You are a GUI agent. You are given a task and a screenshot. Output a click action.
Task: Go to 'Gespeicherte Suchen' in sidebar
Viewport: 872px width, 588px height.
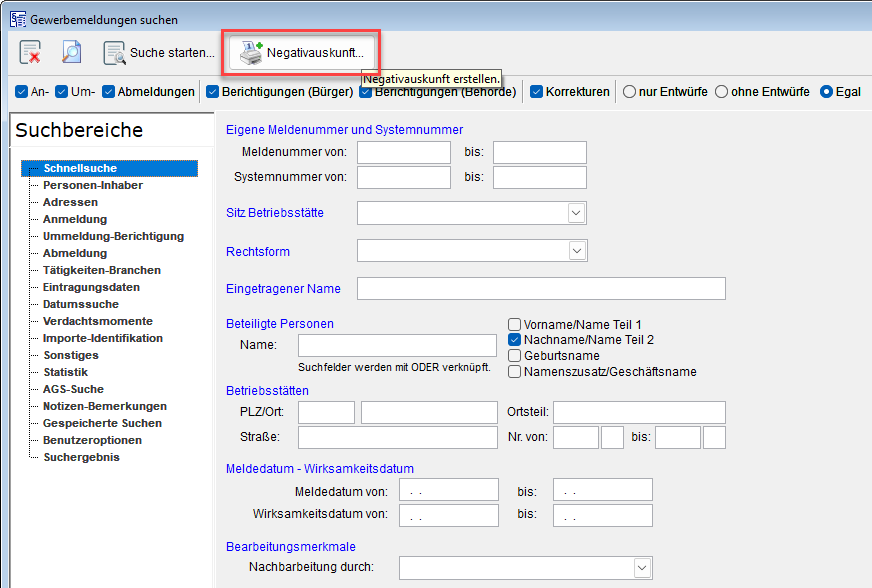pos(102,423)
